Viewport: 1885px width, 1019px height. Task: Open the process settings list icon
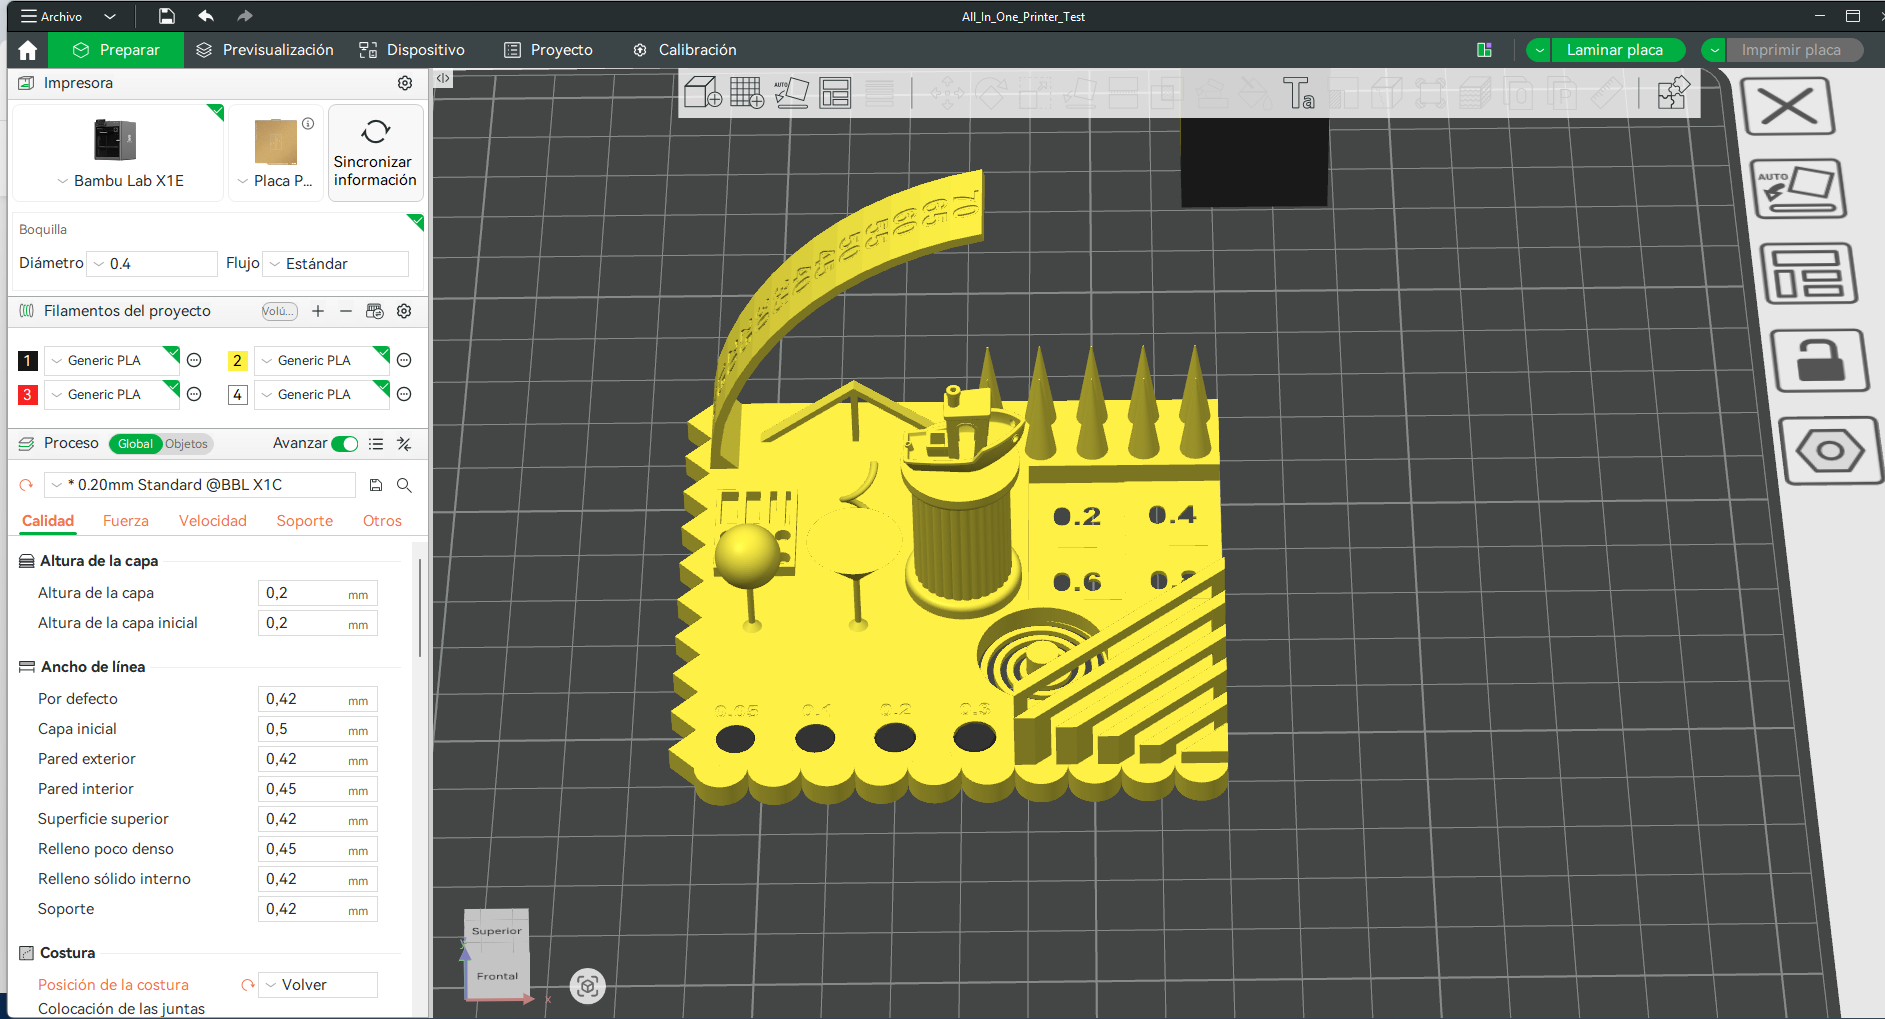point(376,444)
